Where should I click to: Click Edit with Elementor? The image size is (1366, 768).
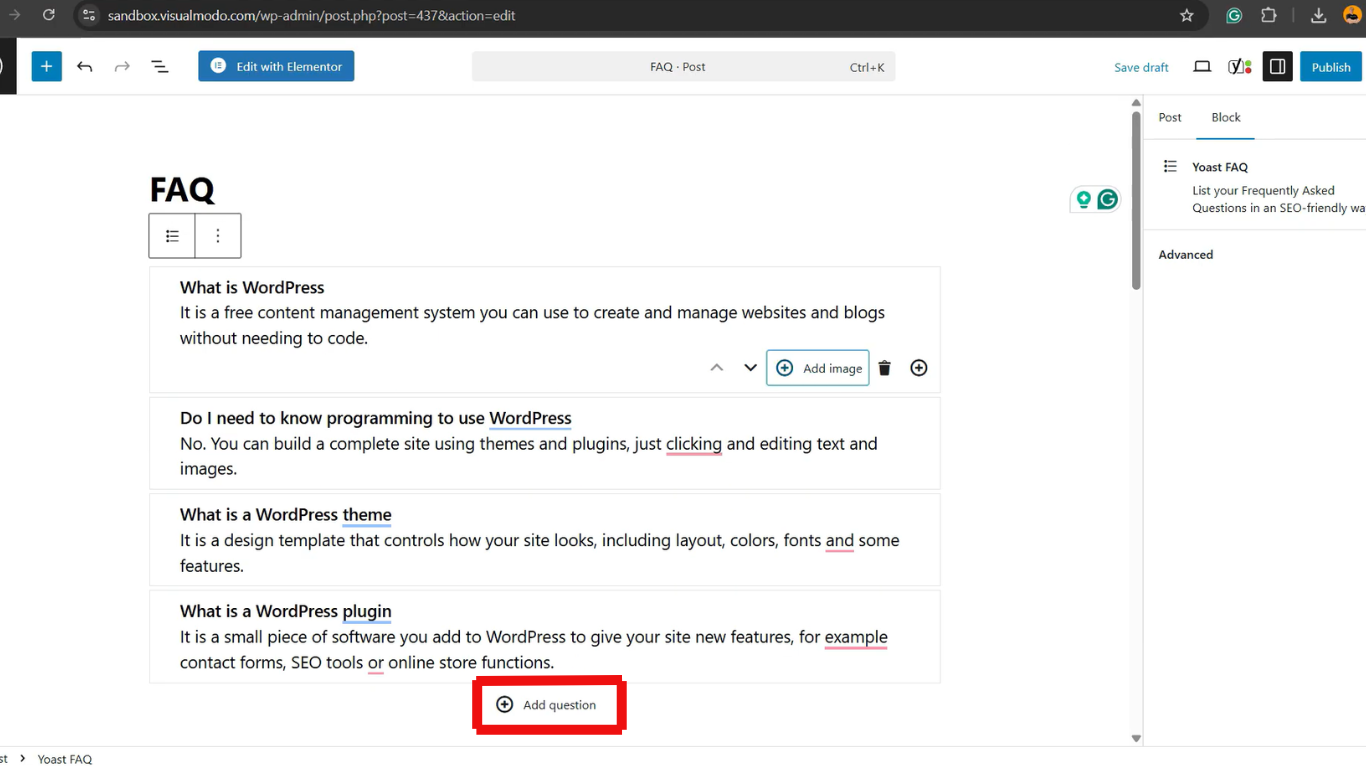pos(276,67)
